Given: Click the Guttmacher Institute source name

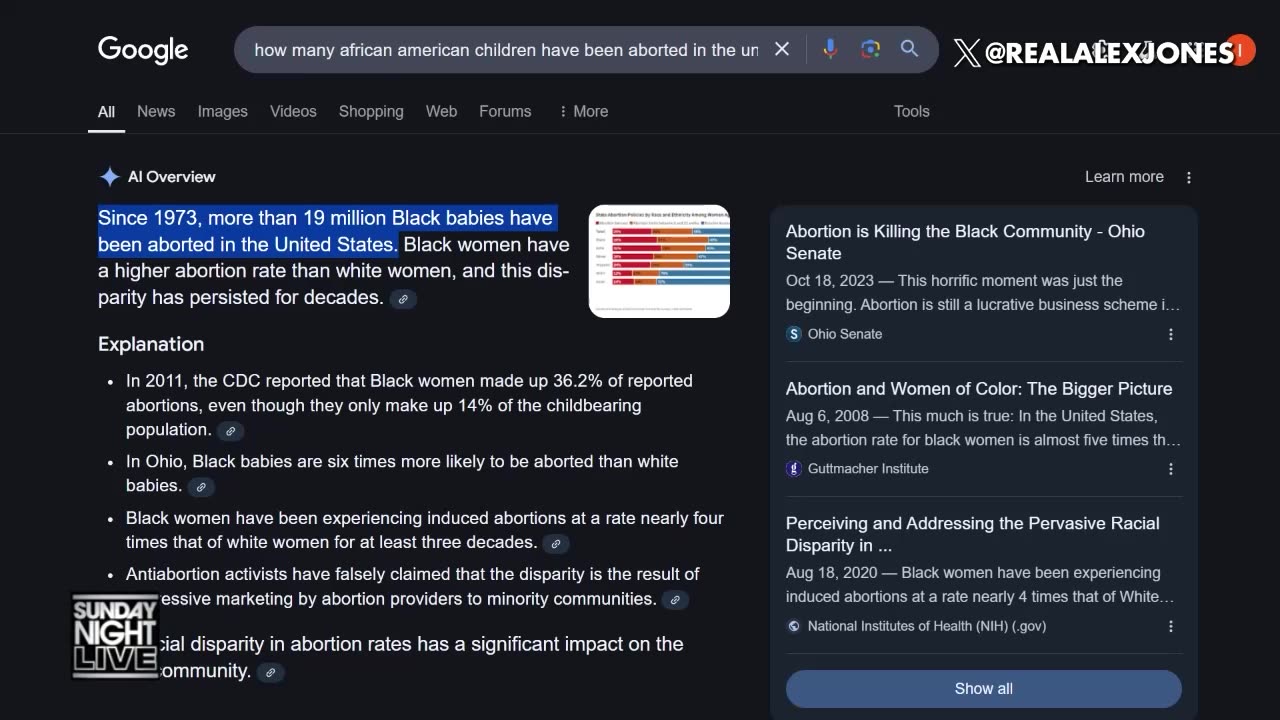Looking at the screenshot, I should pos(868,469).
